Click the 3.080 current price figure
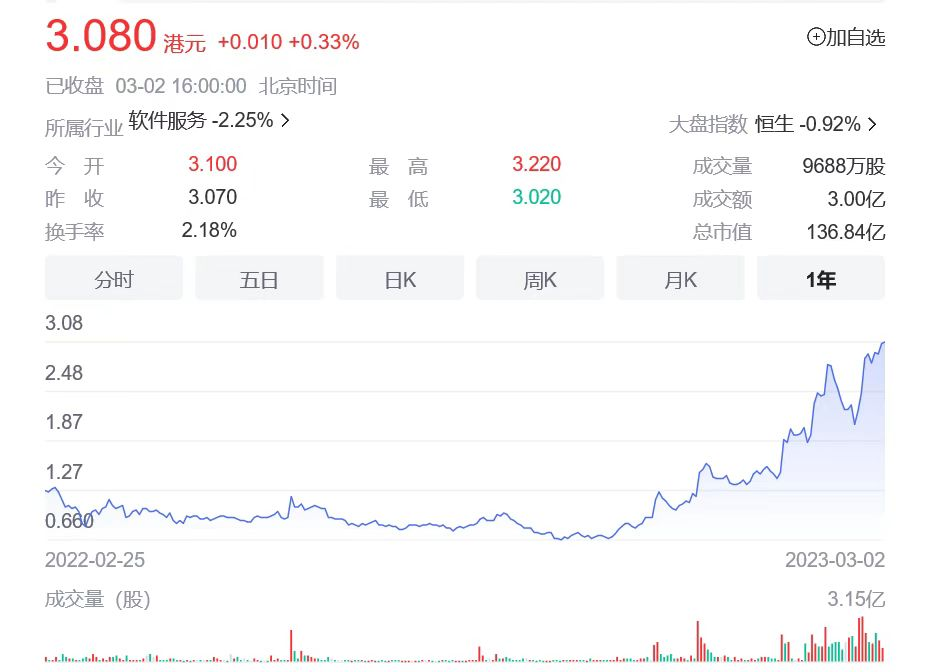Image resolution: width=939 pixels, height=672 pixels. (101, 35)
